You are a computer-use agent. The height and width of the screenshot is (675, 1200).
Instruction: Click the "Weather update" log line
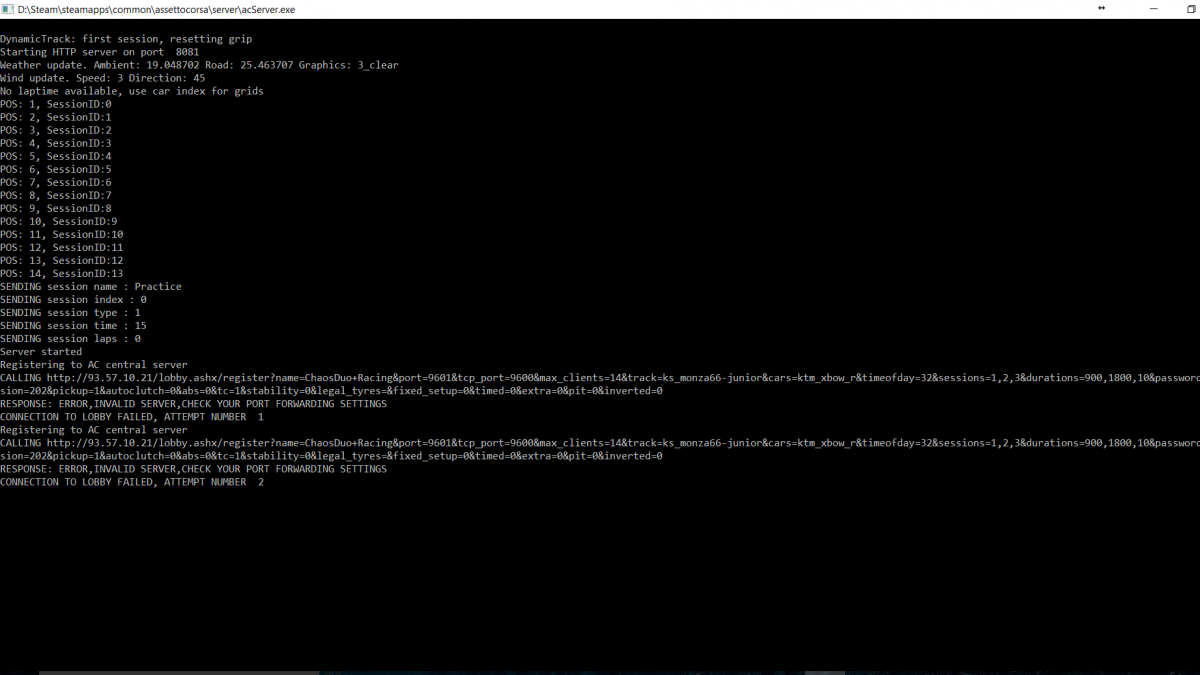coord(199,65)
